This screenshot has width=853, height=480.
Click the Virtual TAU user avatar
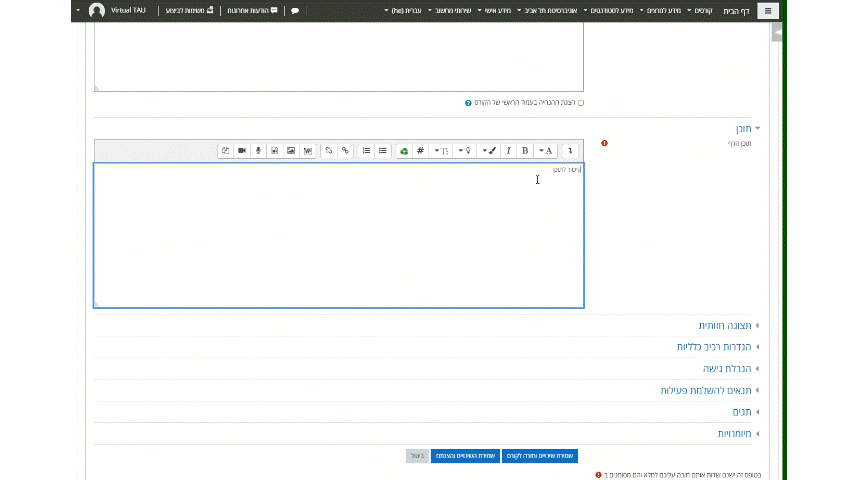(x=97, y=10)
